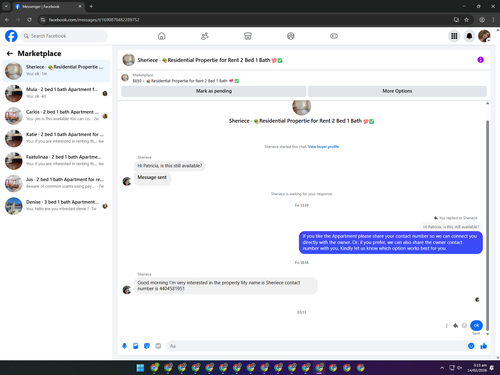Open the tab search dropdown arrow
Screen dimensions: 500x375
pyautogui.click(x=6, y=6)
